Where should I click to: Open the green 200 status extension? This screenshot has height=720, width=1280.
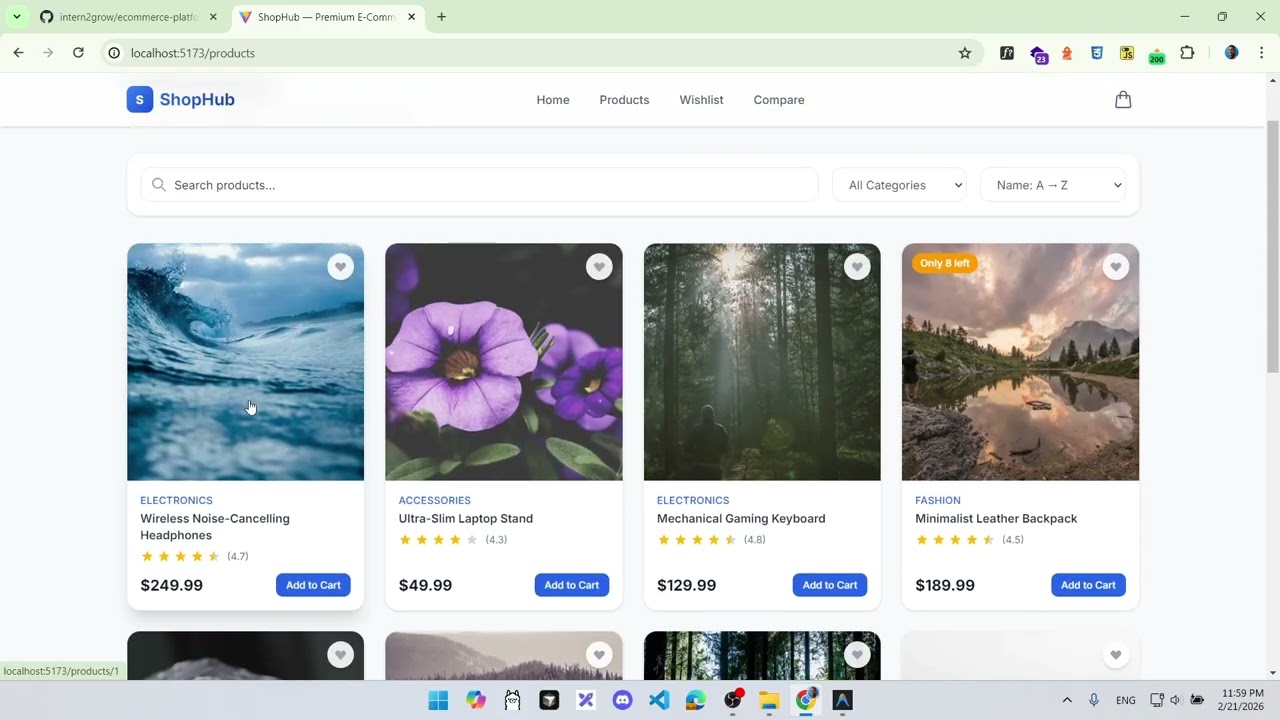click(1157, 55)
